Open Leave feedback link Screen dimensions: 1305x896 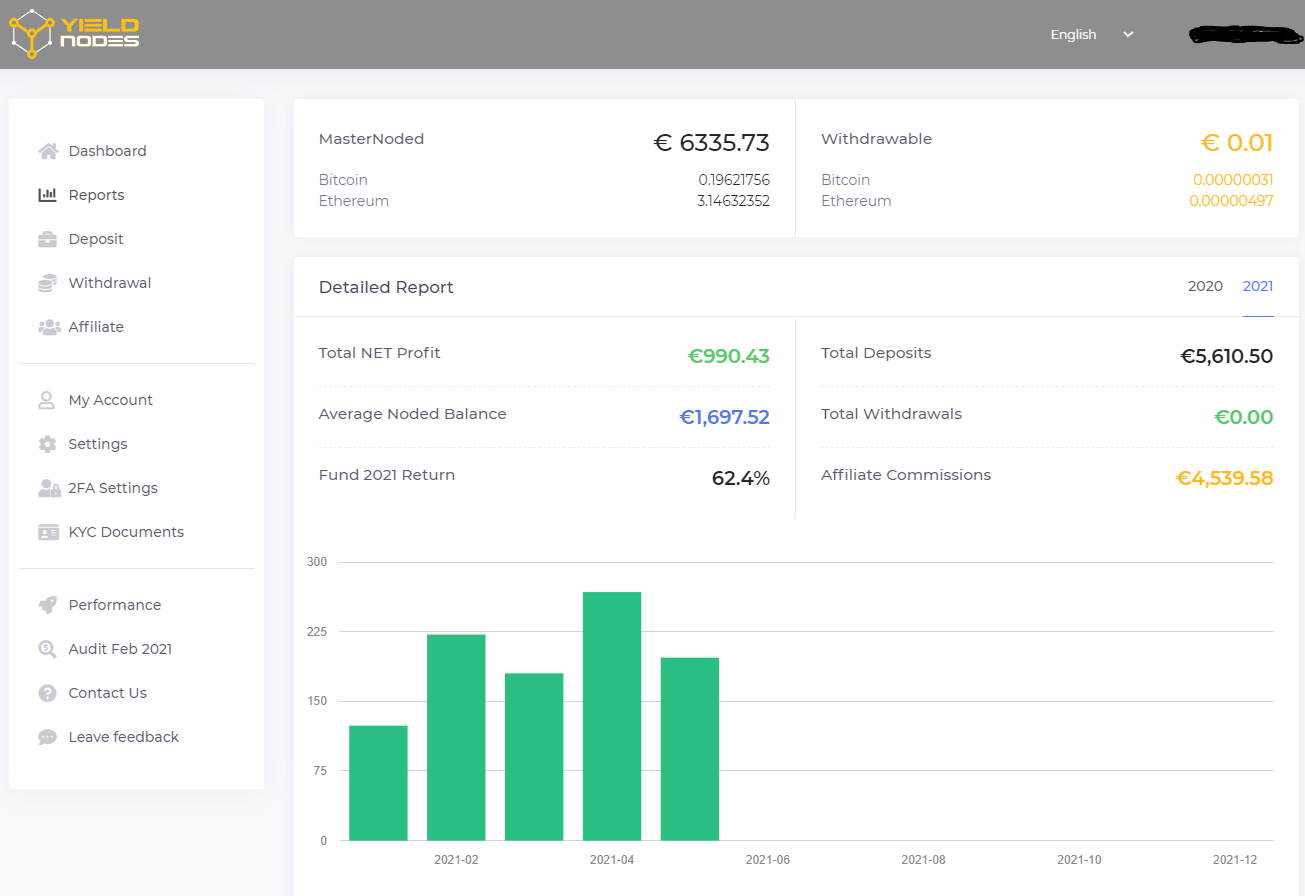pos(123,737)
